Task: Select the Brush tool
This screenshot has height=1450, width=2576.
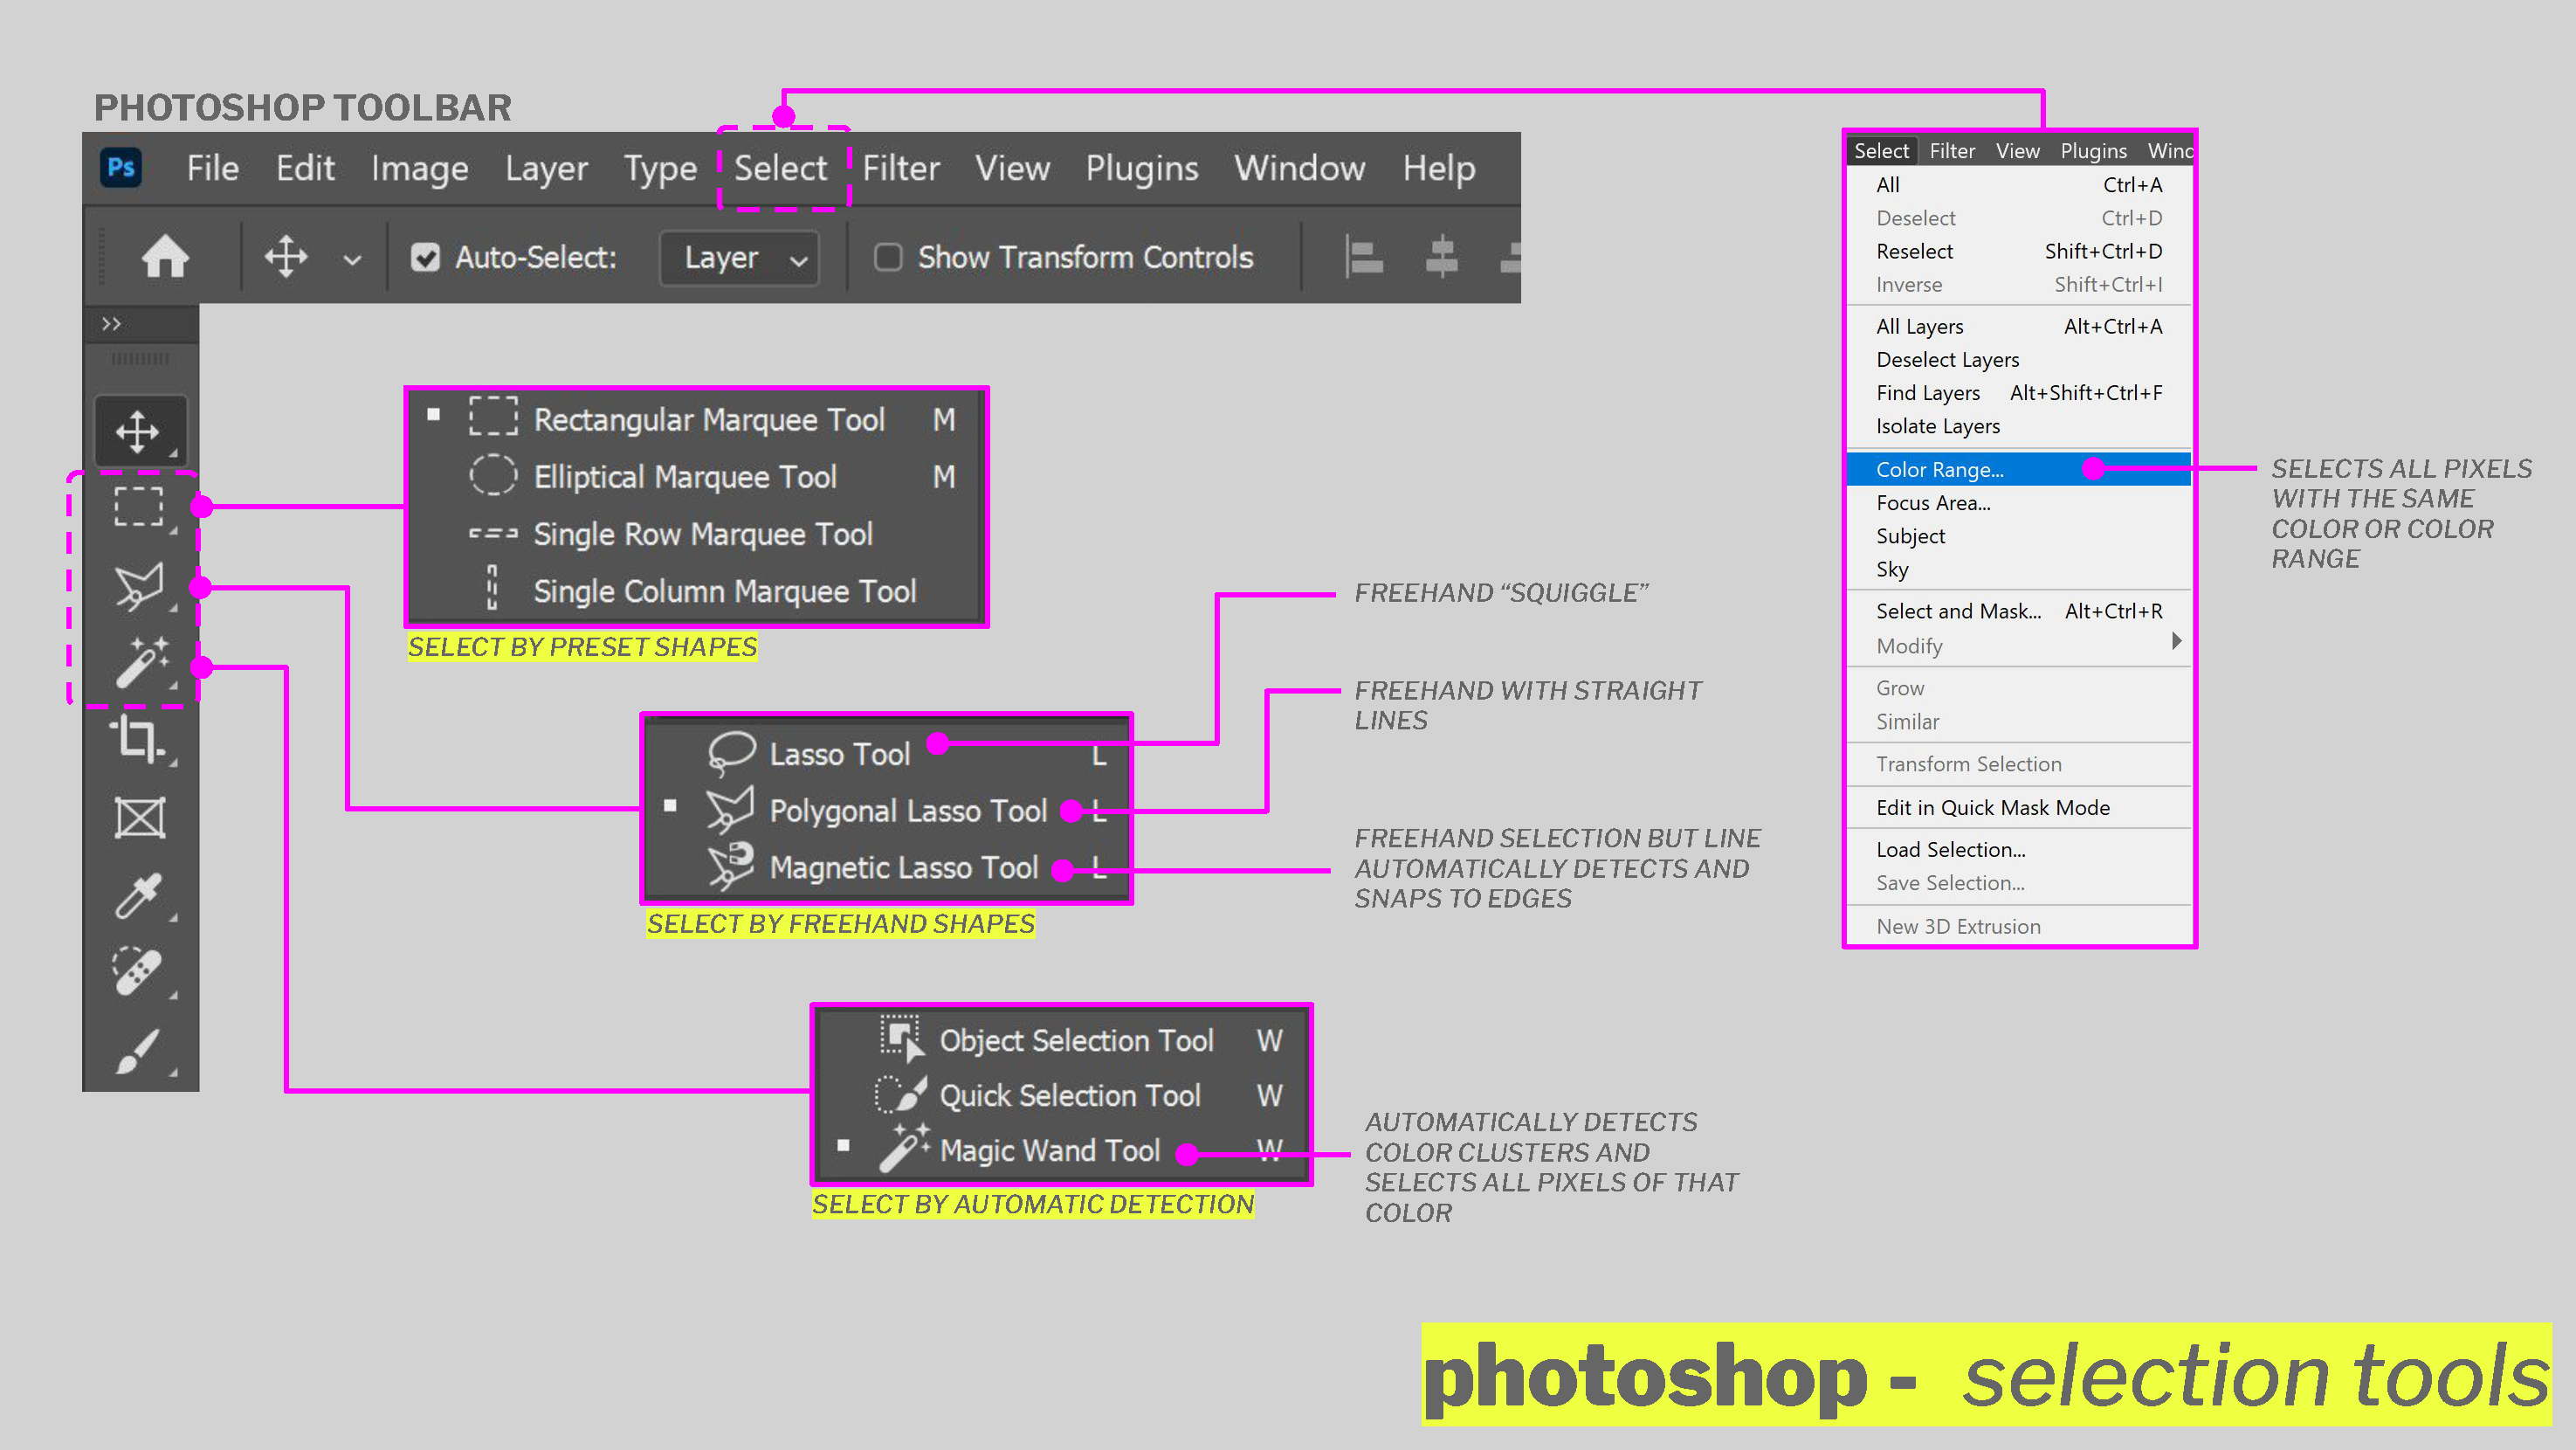Action: click(x=138, y=1051)
